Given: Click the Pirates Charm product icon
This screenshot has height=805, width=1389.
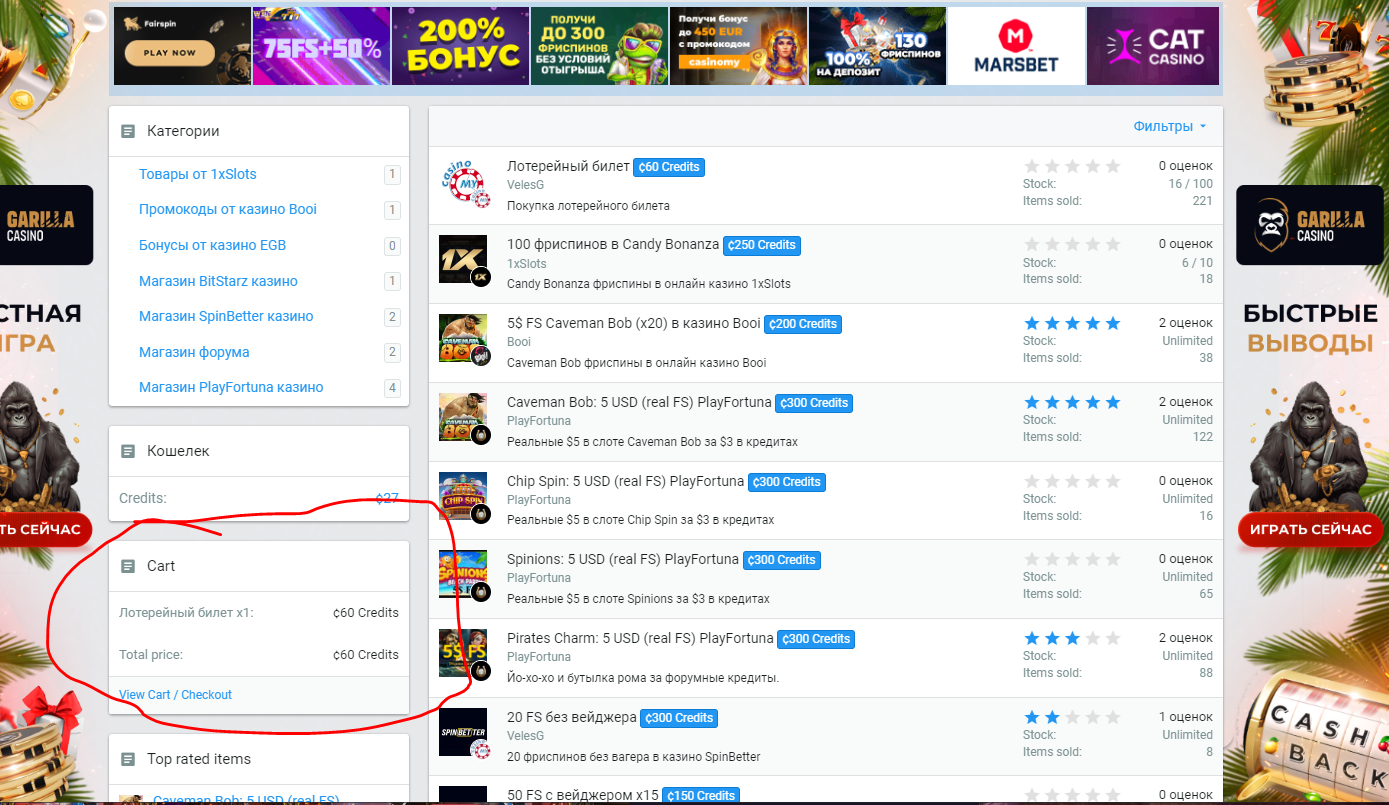Looking at the screenshot, I should 463,654.
